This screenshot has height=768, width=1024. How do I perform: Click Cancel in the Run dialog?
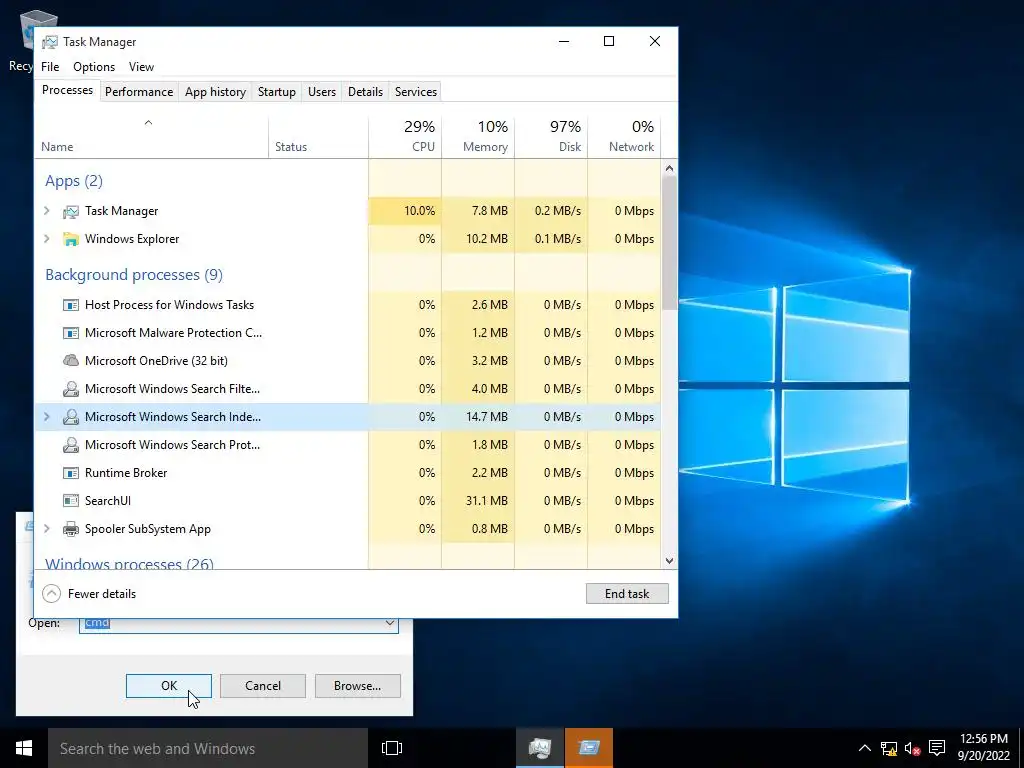pos(263,686)
